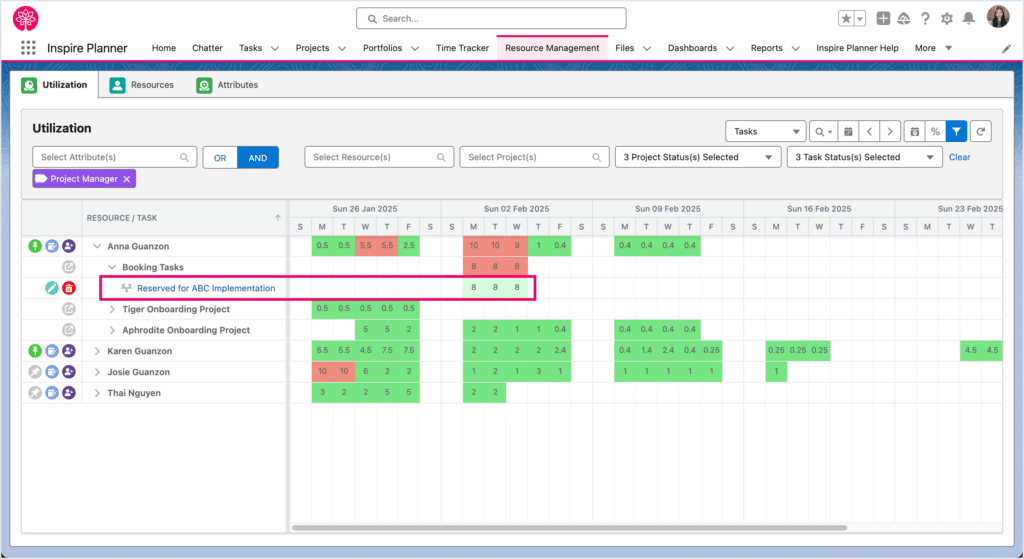Click the assign-resource person icon for Karen Guanzon
This screenshot has width=1024, height=559.
click(x=69, y=351)
